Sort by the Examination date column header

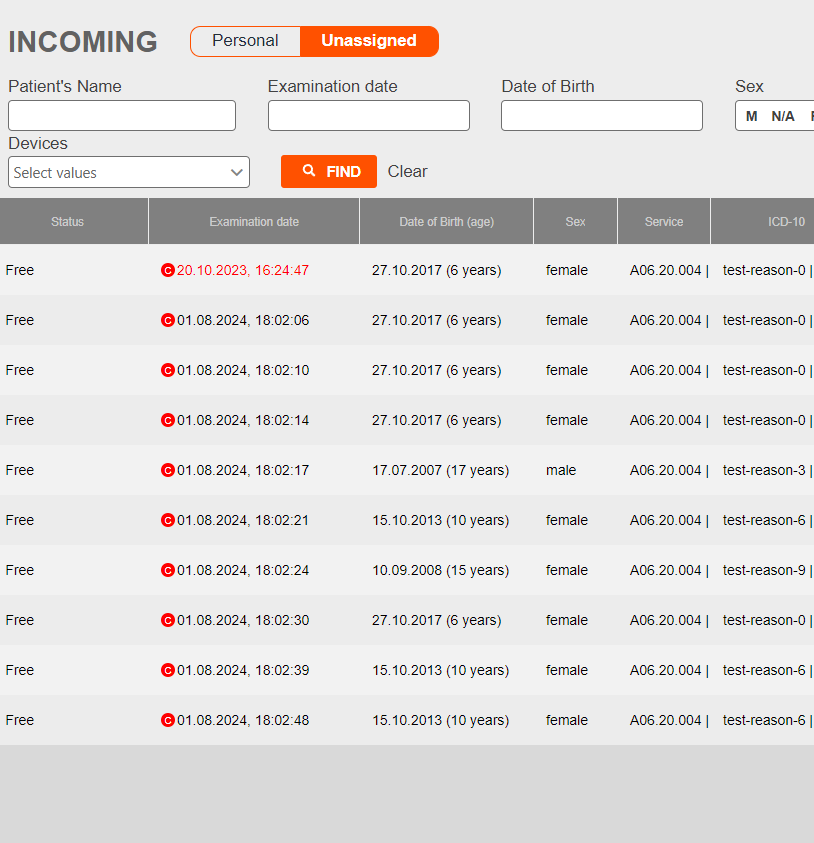pyautogui.click(x=254, y=221)
